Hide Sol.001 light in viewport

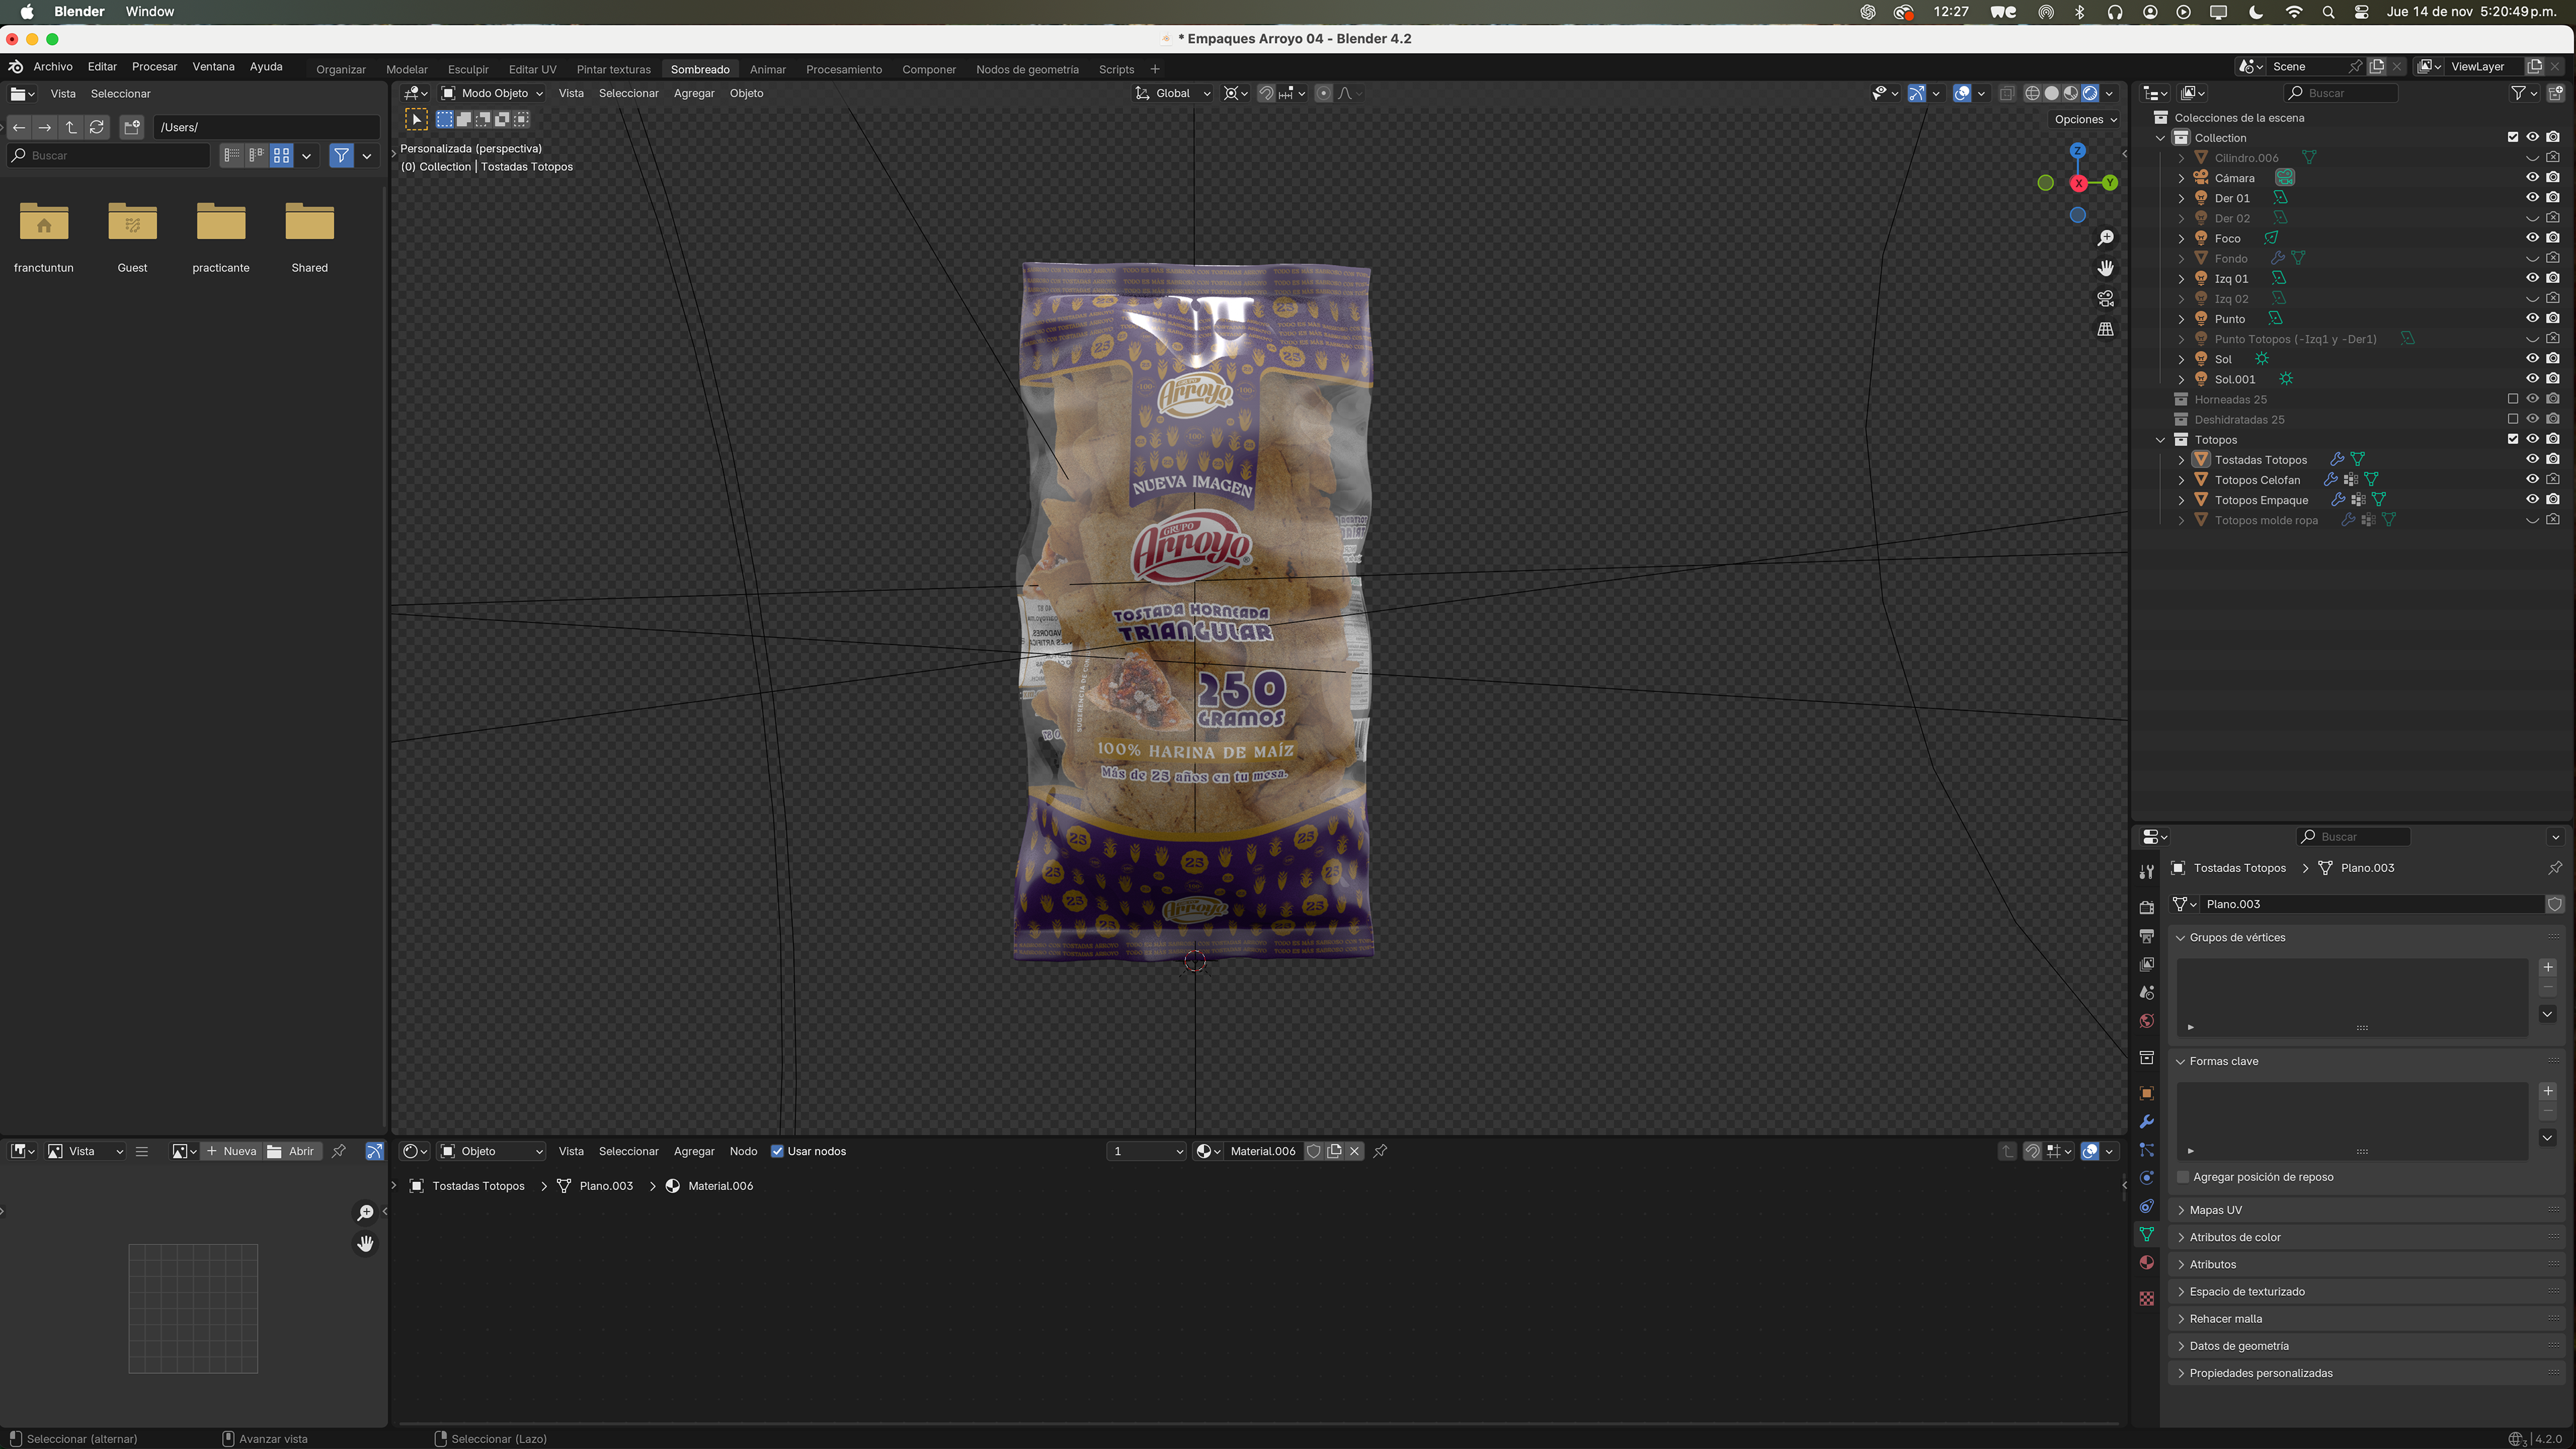pyautogui.click(x=2532, y=379)
